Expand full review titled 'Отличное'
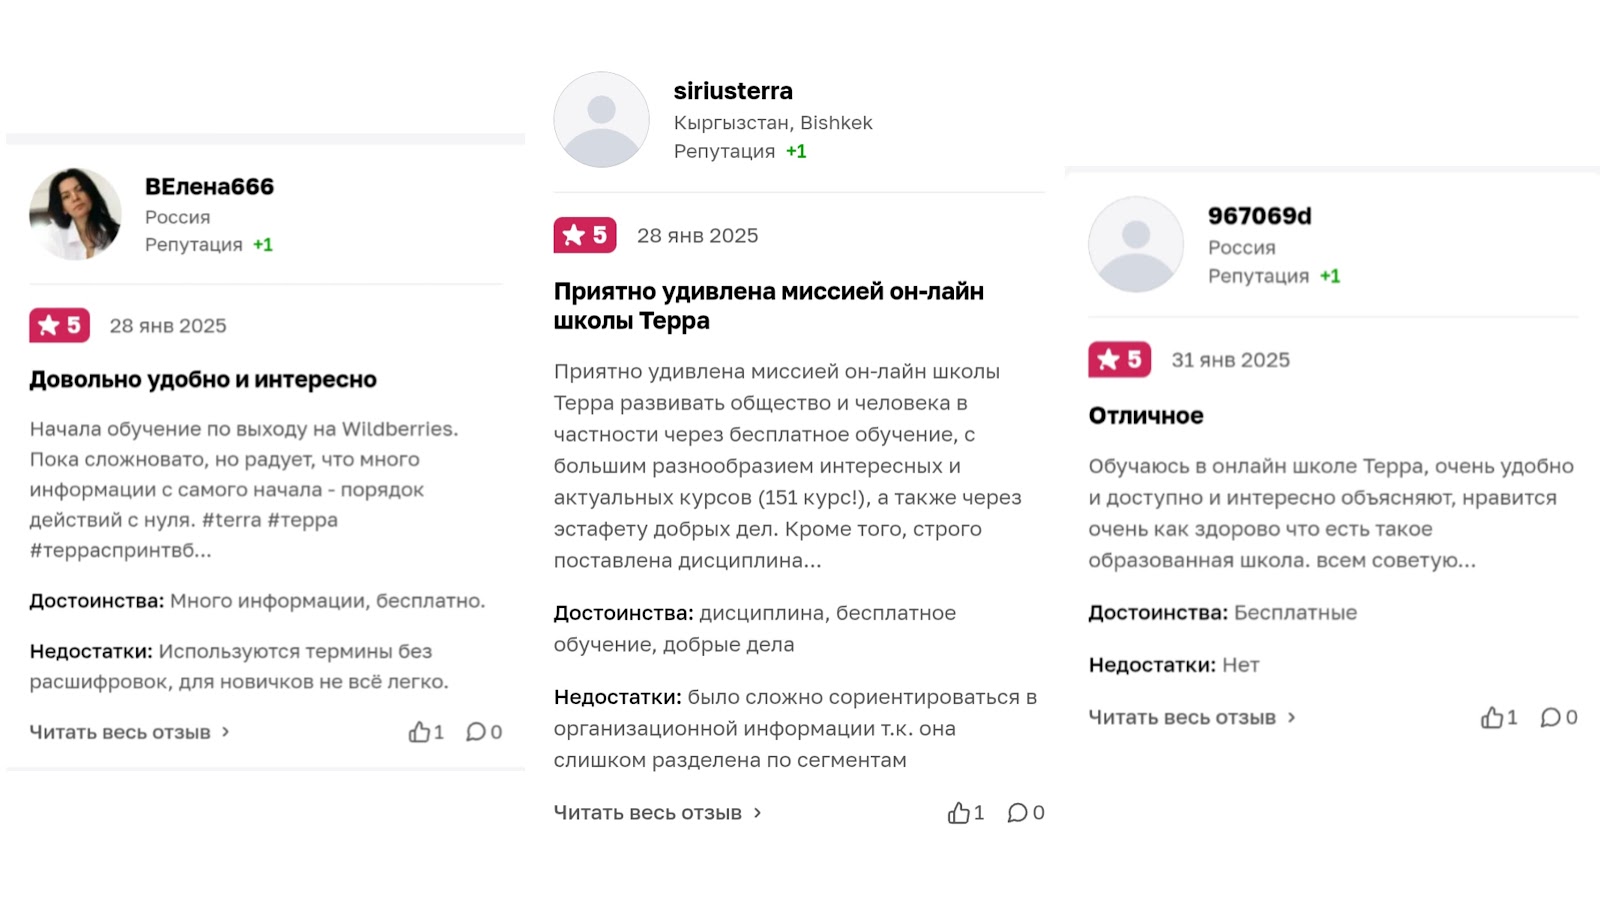 (x=1191, y=717)
